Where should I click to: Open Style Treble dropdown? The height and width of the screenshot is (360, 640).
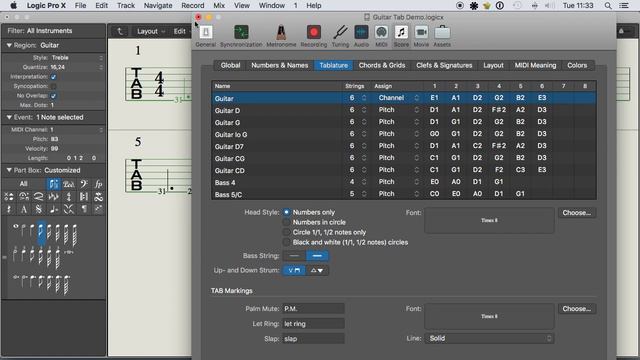tap(76, 58)
